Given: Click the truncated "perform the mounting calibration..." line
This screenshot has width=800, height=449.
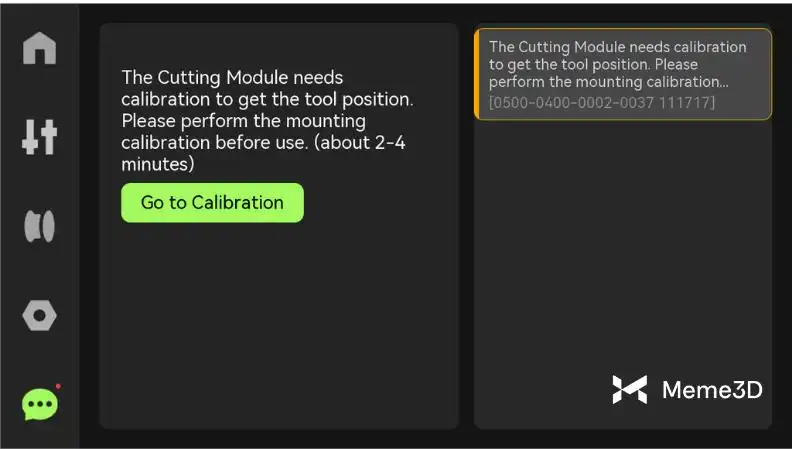Looking at the screenshot, I should pyautogui.click(x=608, y=82).
